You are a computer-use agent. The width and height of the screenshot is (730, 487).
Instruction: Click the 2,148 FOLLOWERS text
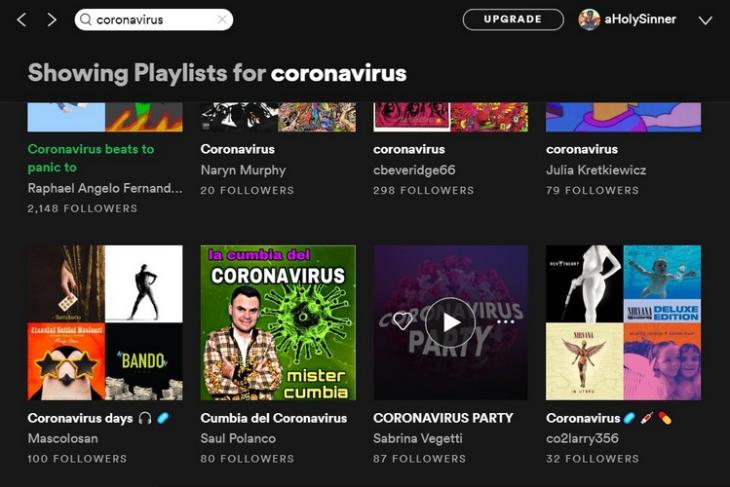(82, 209)
